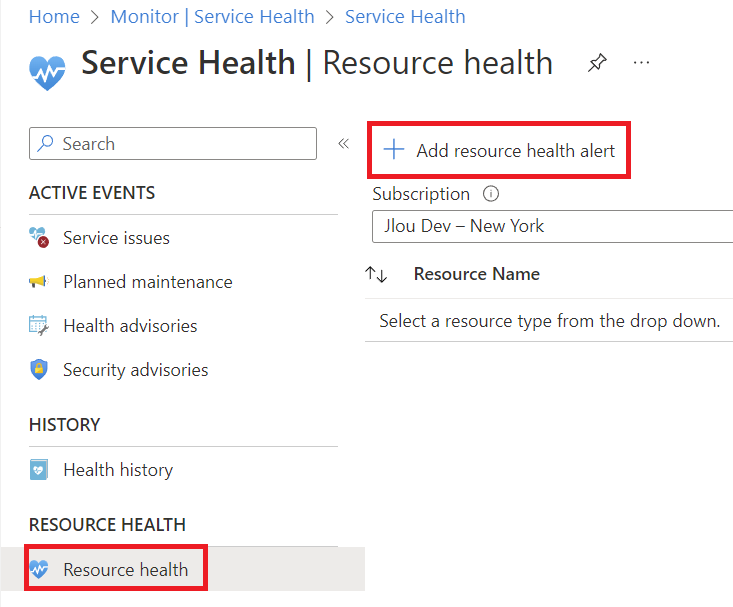The image size is (733, 607).
Task: Click the search magnifier icon
Action: (45, 143)
